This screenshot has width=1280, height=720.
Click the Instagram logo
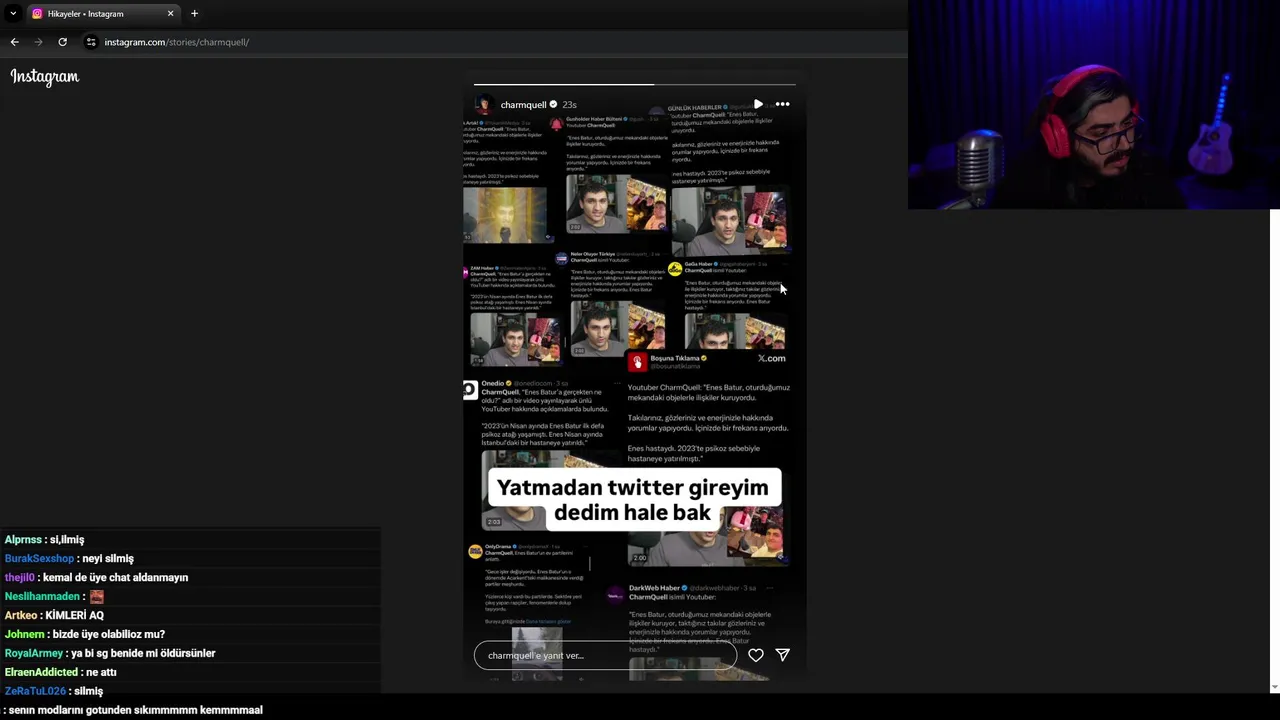pyautogui.click(x=44, y=77)
